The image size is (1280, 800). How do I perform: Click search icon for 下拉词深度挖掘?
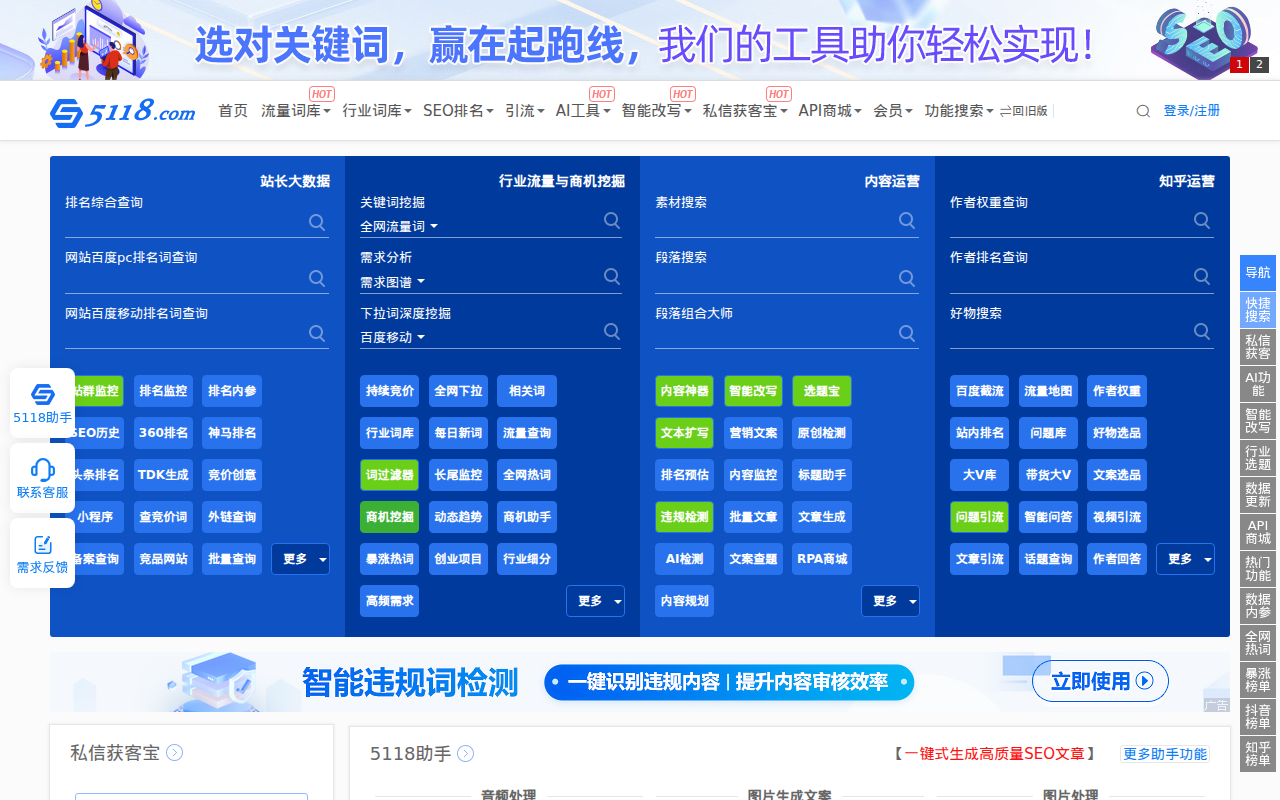pyautogui.click(x=612, y=331)
